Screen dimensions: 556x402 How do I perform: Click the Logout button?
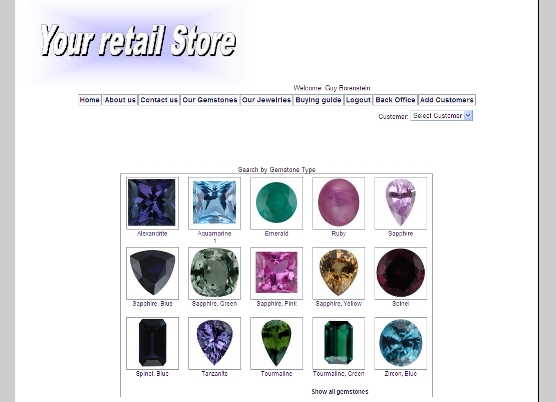358,100
